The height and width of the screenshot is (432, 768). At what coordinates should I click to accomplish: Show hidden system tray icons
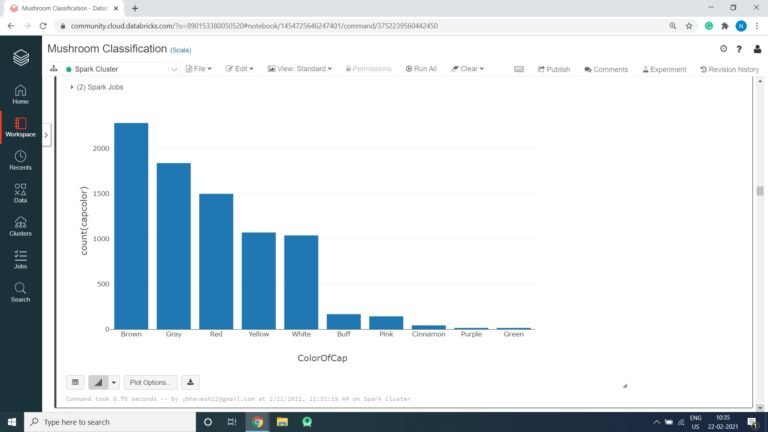point(656,422)
